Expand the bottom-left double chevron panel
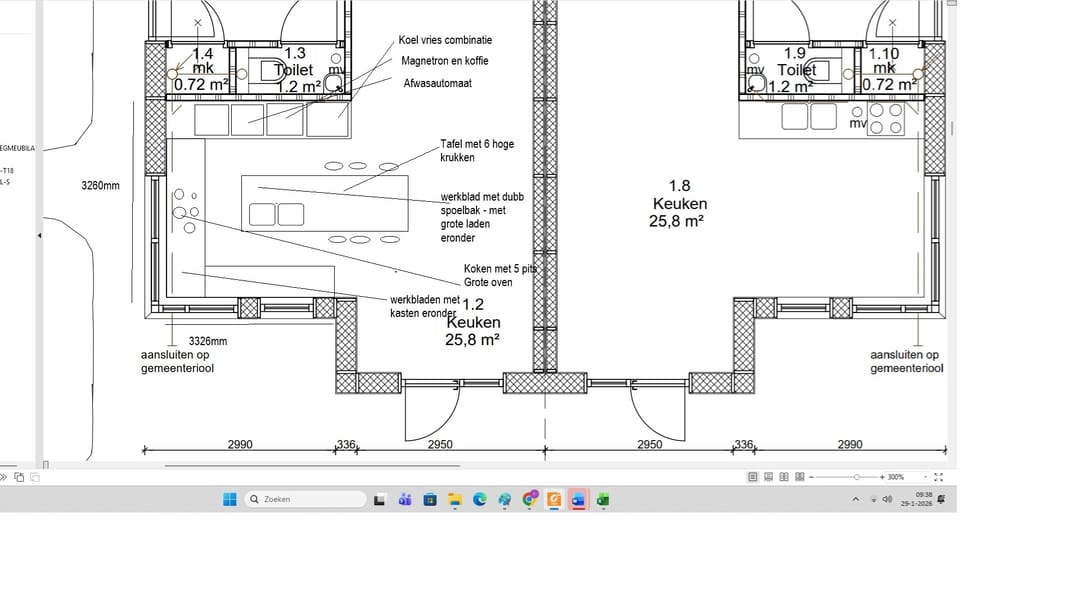The height and width of the screenshot is (607, 1080). pyautogui.click(x=4, y=477)
